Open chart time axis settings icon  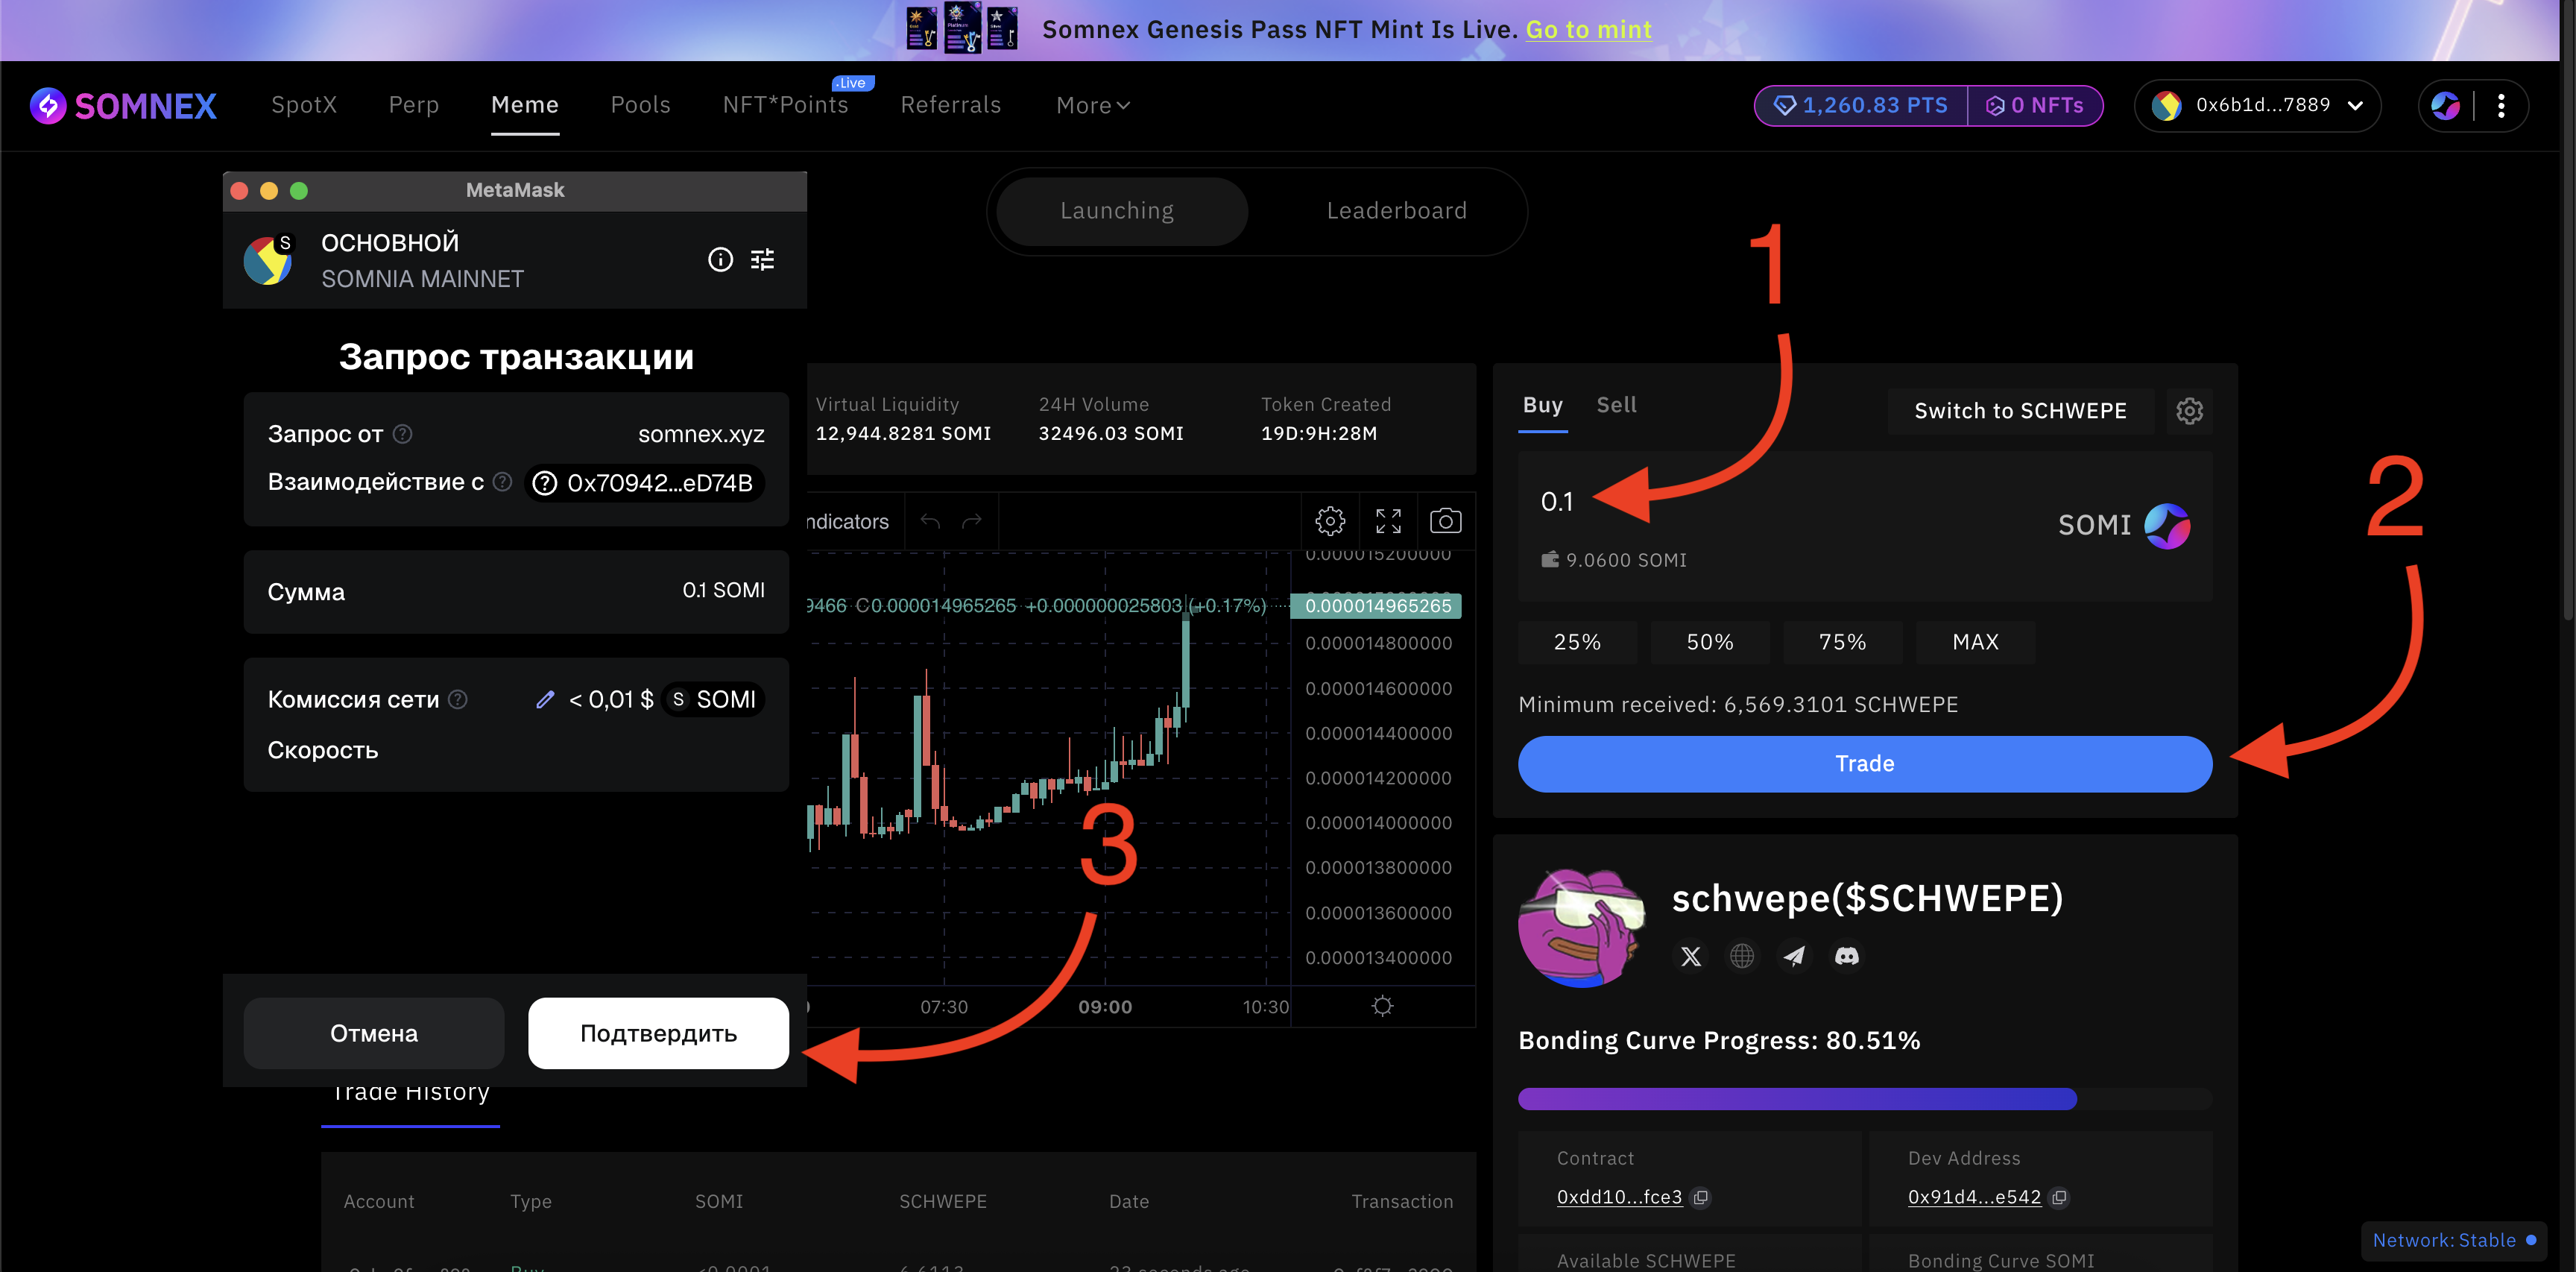click(1382, 1006)
